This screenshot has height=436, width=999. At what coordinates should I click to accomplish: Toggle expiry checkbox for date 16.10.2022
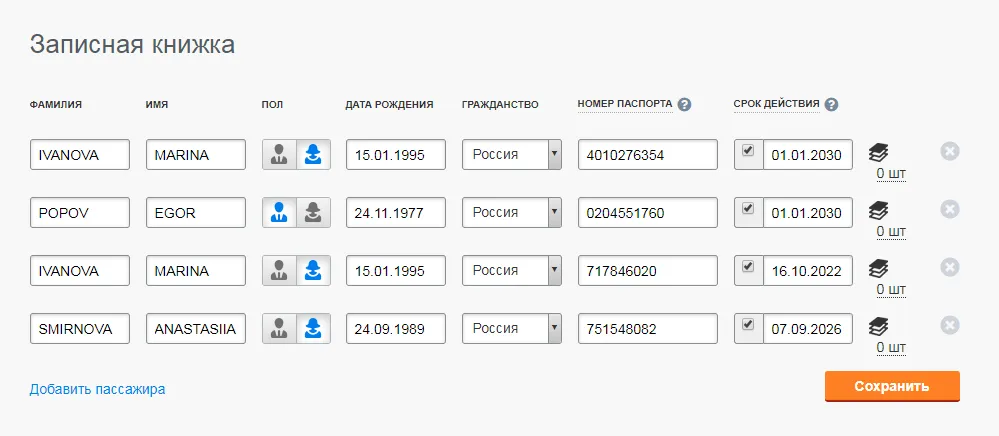pyautogui.click(x=748, y=268)
